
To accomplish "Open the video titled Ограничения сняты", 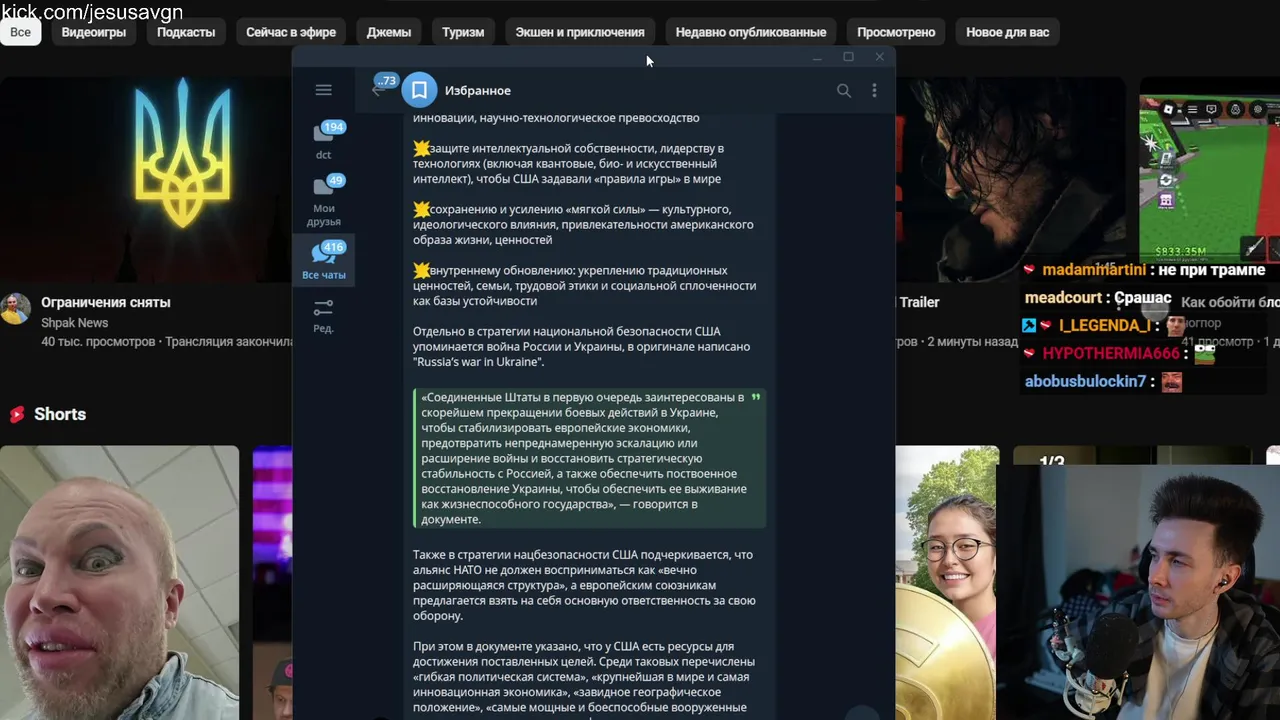I will 106,302.
